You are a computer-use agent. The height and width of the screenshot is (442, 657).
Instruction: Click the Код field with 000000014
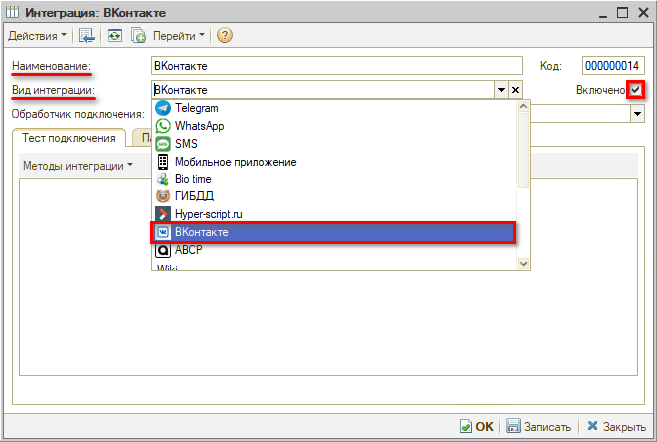click(613, 66)
